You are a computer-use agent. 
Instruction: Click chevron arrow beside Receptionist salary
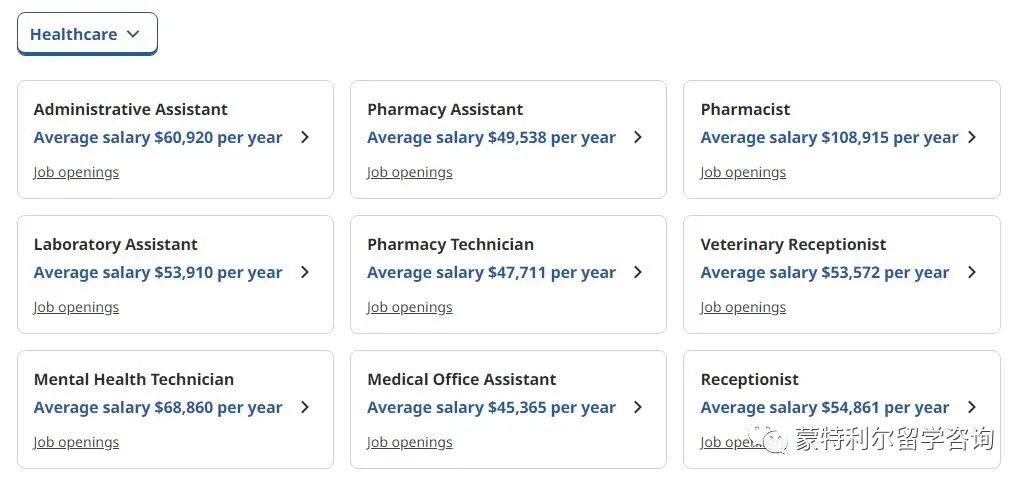click(x=972, y=407)
